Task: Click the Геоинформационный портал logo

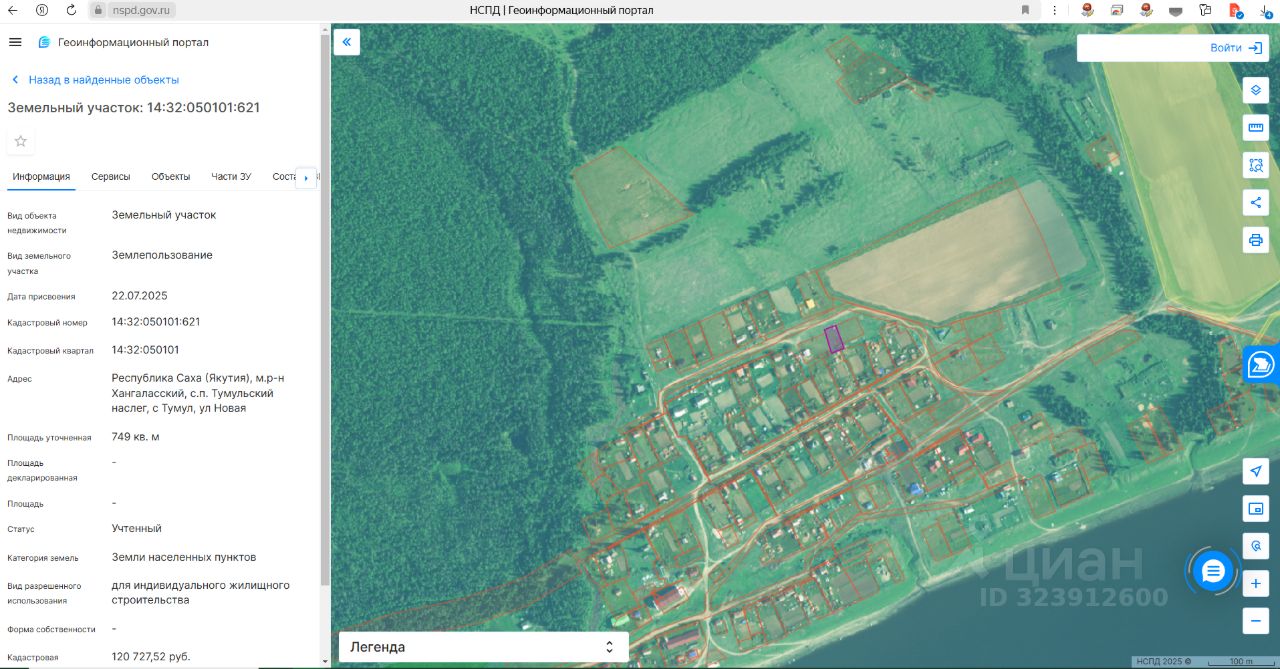Action: tap(123, 42)
